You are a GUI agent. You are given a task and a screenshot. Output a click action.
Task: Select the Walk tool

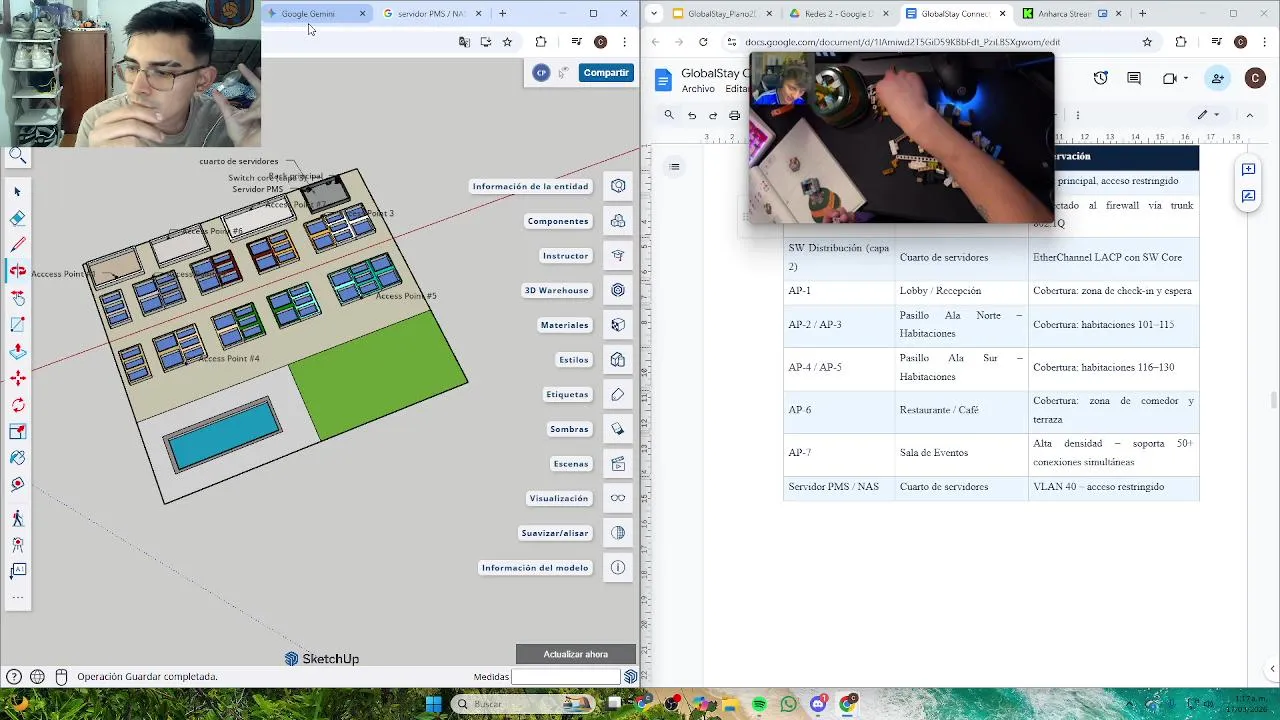17,518
